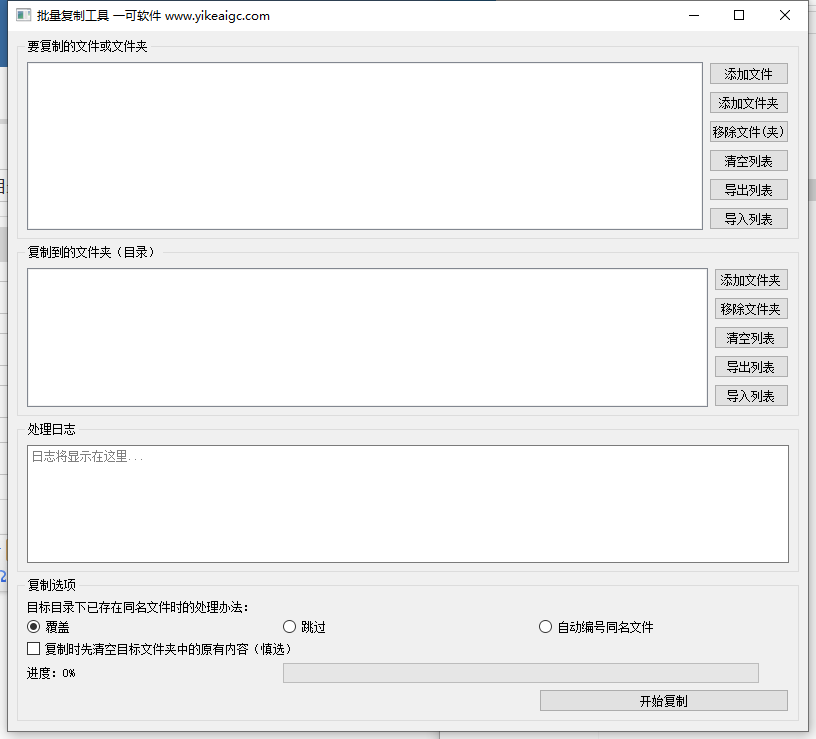Click 移除文件夹 in destination section

point(751,309)
